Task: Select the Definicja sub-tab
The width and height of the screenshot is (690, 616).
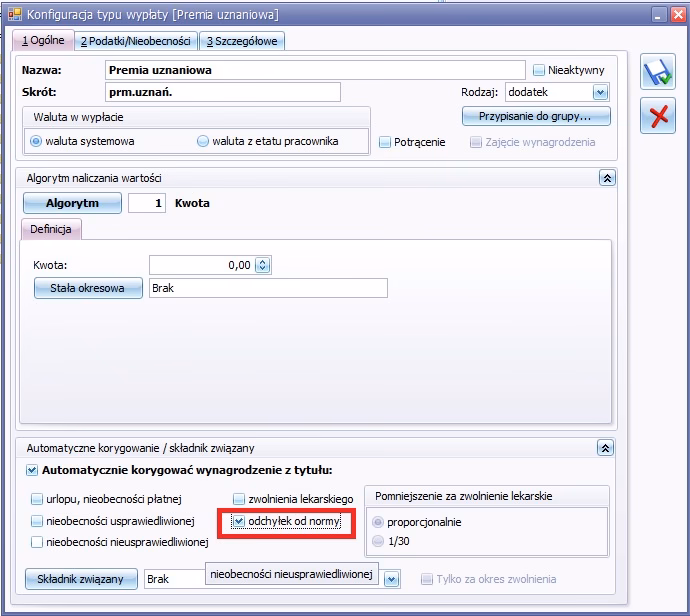Action: tap(50, 229)
